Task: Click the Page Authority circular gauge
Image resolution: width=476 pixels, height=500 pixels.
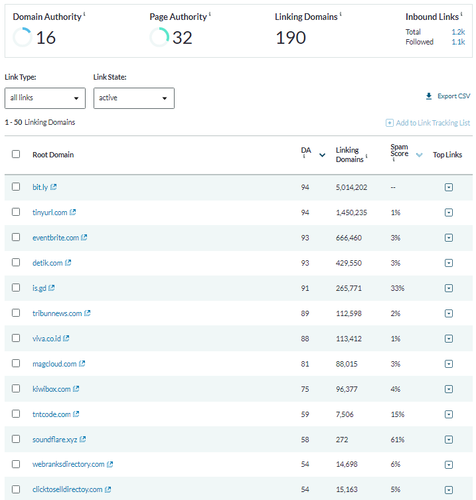Action: coord(159,37)
